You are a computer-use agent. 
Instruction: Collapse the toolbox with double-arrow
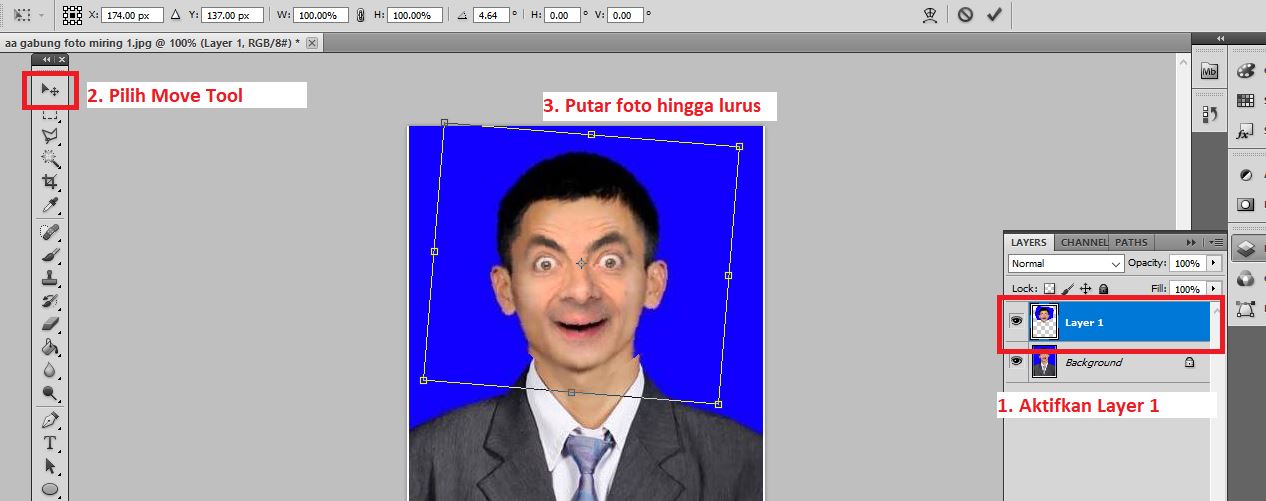click(46, 60)
